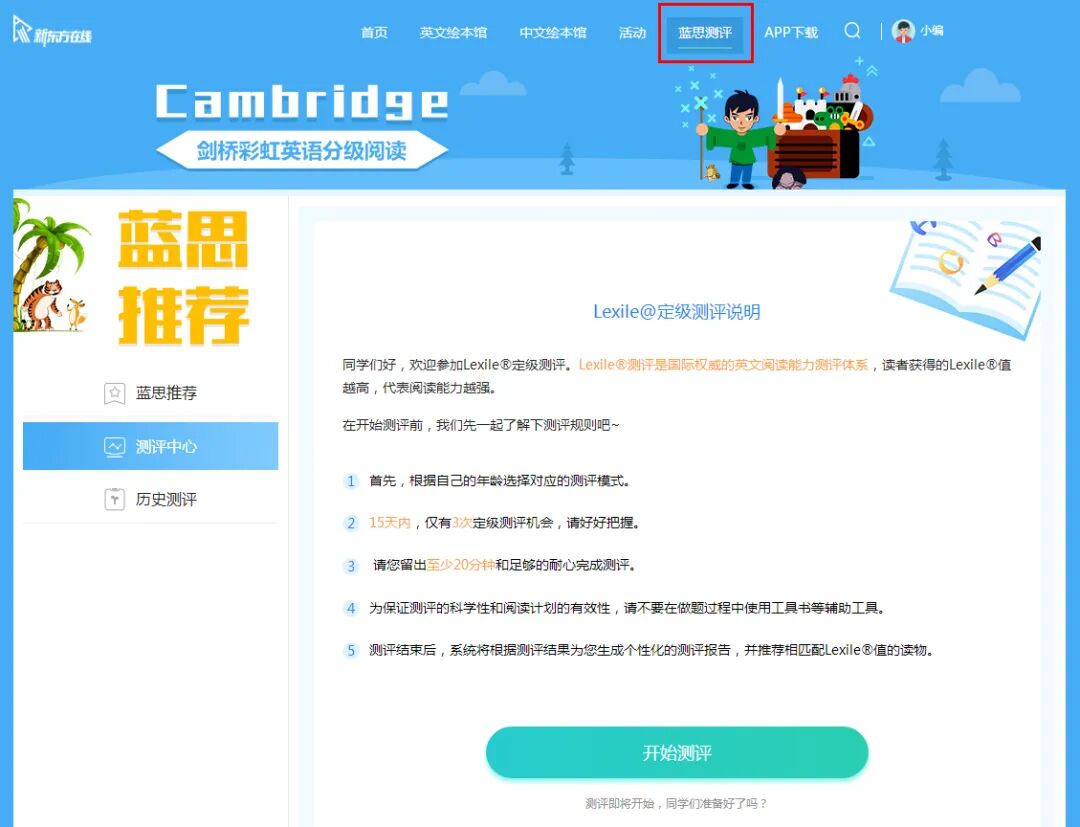Image resolution: width=1080 pixels, height=827 pixels.
Task: Click the orange 15天内 text
Action: pos(389,523)
